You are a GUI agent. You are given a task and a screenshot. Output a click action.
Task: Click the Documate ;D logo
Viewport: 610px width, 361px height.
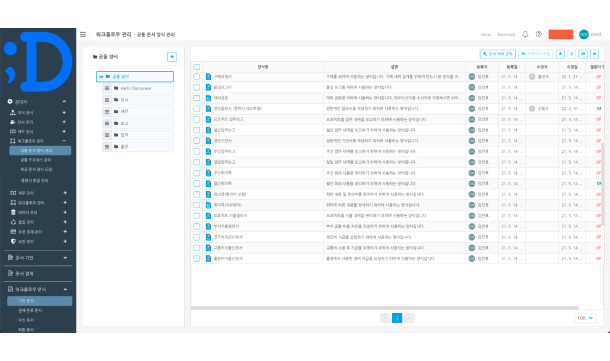pyautogui.click(x=38, y=61)
